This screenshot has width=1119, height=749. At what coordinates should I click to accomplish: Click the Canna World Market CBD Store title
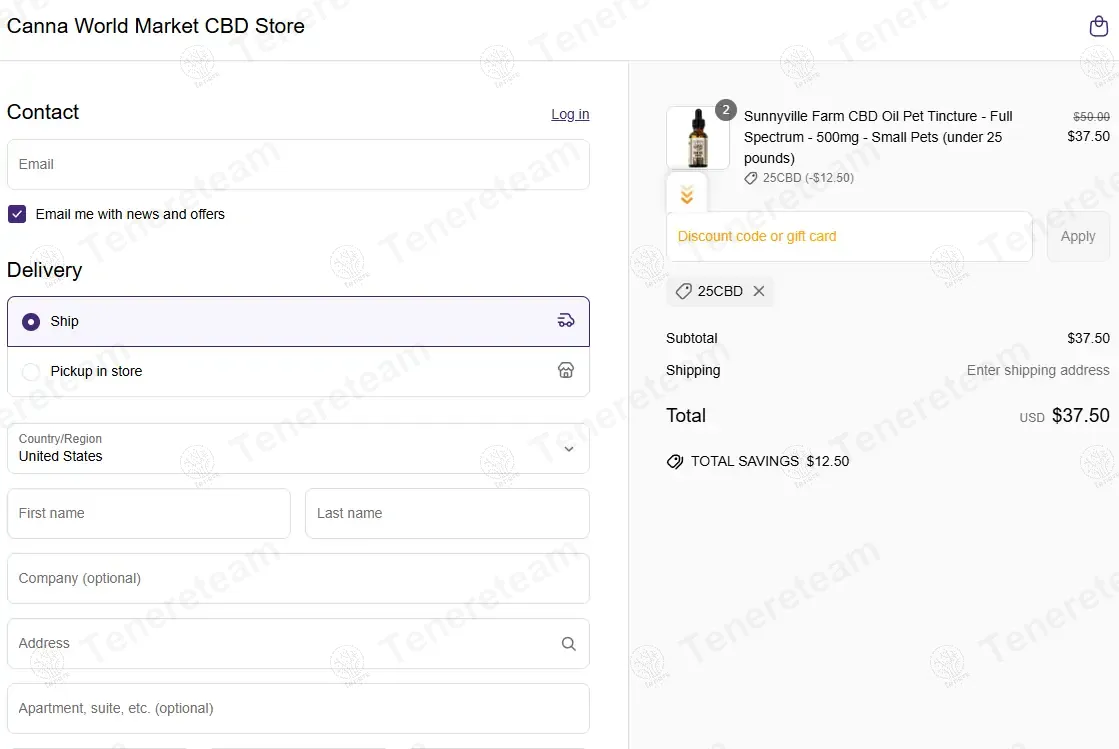[x=156, y=27]
